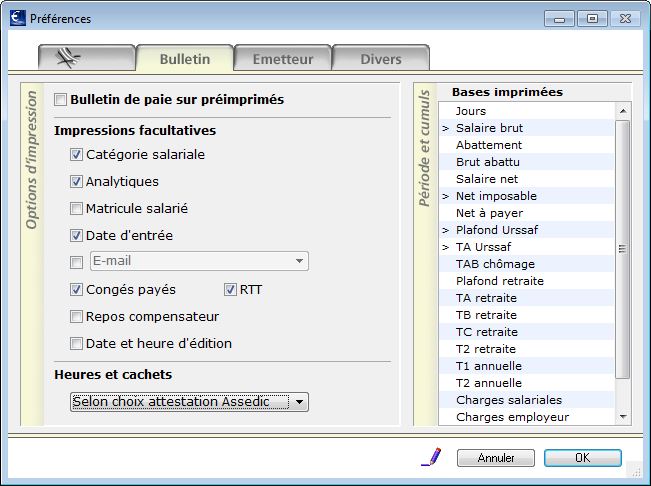The height and width of the screenshot is (486, 651).
Task: Select the TB retraite row
Action: click(x=526, y=315)
